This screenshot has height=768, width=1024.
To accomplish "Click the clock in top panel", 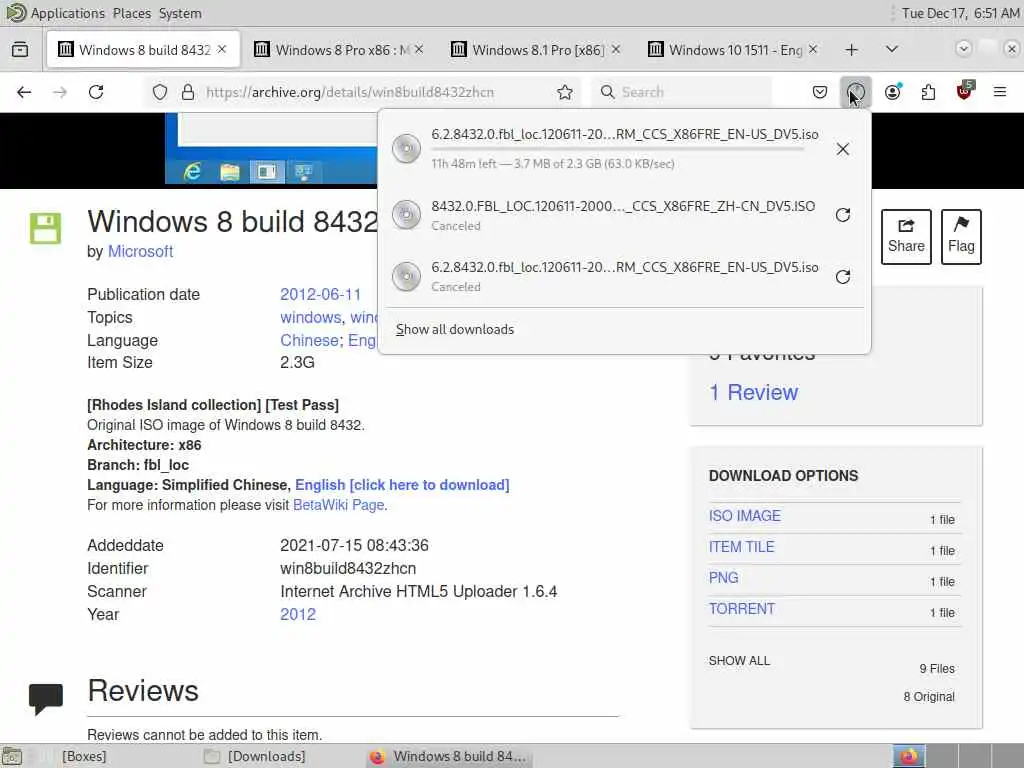I will tap(960, 13).
